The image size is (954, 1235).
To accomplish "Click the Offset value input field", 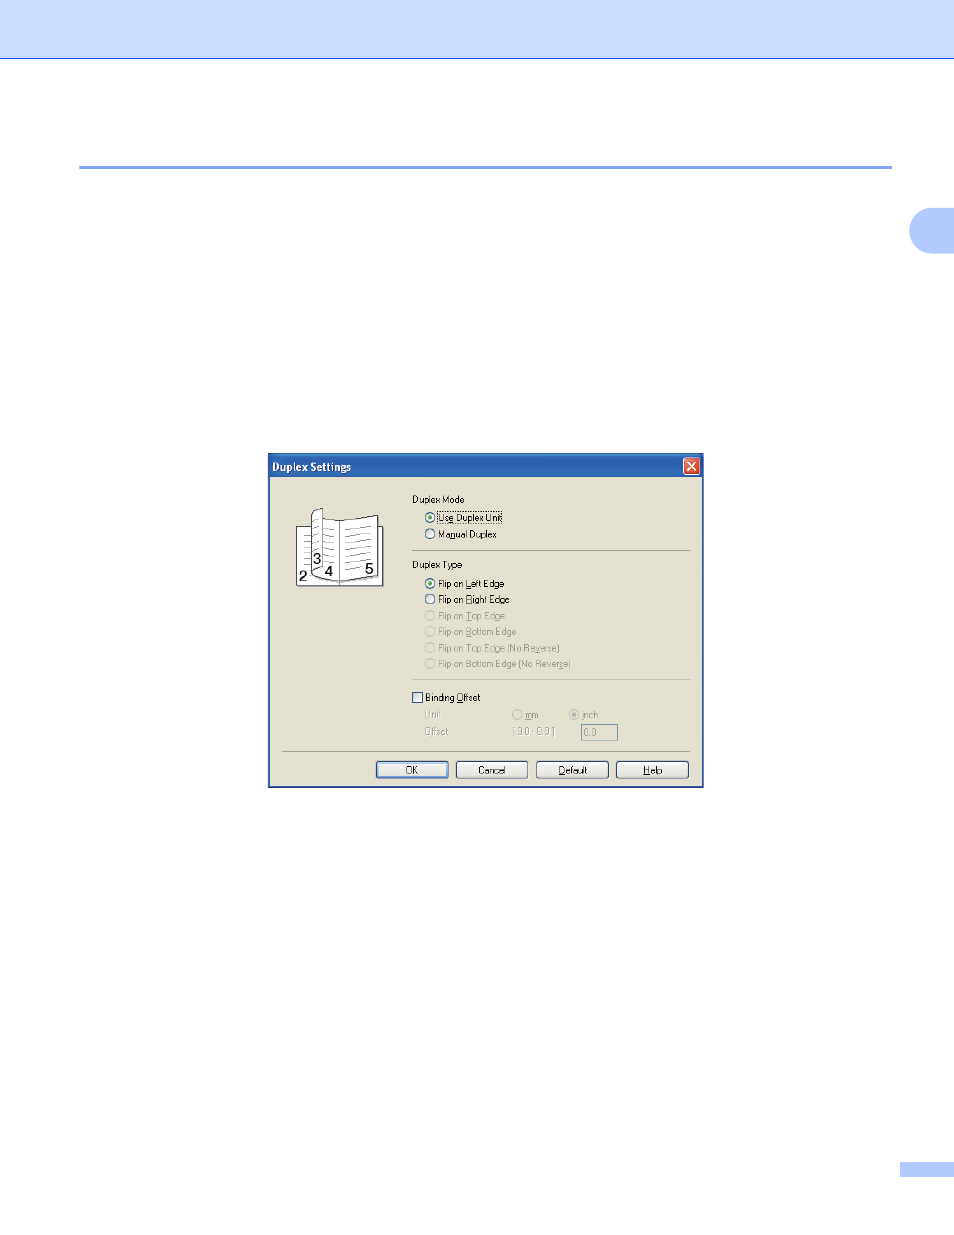I will click(x=599, y=732).
